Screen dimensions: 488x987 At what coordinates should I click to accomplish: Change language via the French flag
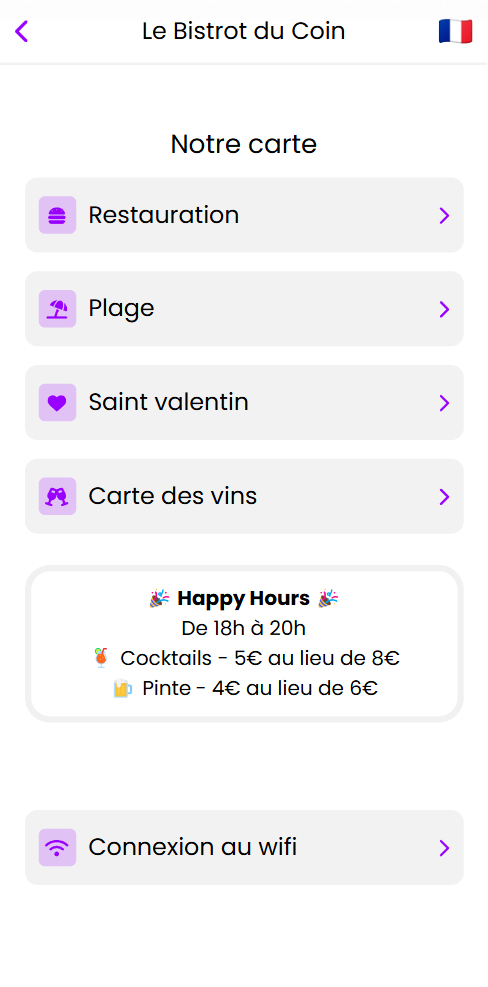(455, 31)
